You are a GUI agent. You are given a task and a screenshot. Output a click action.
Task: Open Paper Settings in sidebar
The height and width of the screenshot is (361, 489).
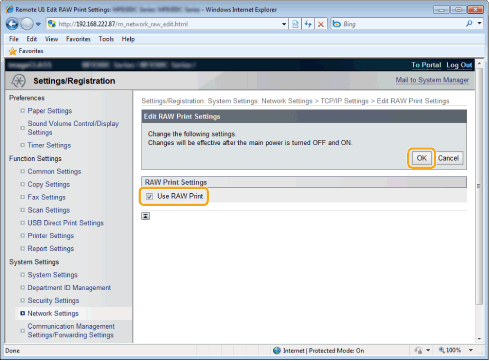(50, 111)
